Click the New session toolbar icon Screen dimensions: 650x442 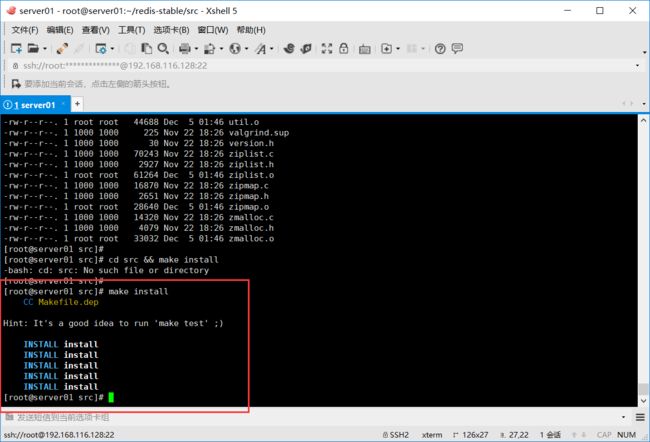(x=16, y=49)
